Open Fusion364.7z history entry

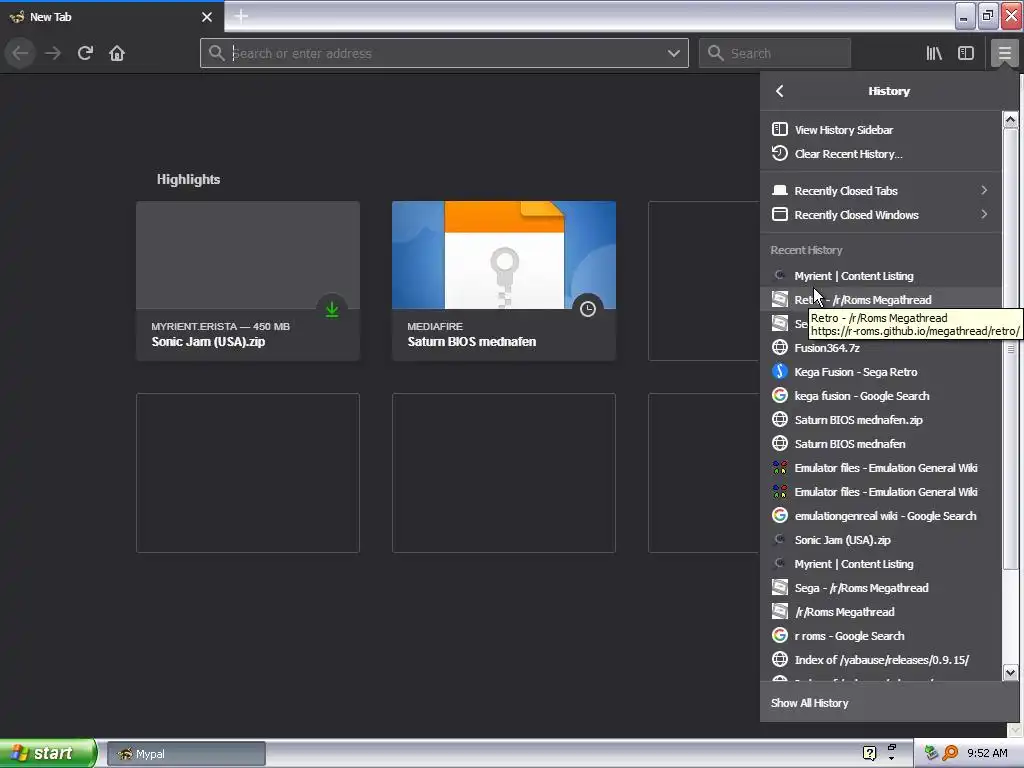[880, 347]
